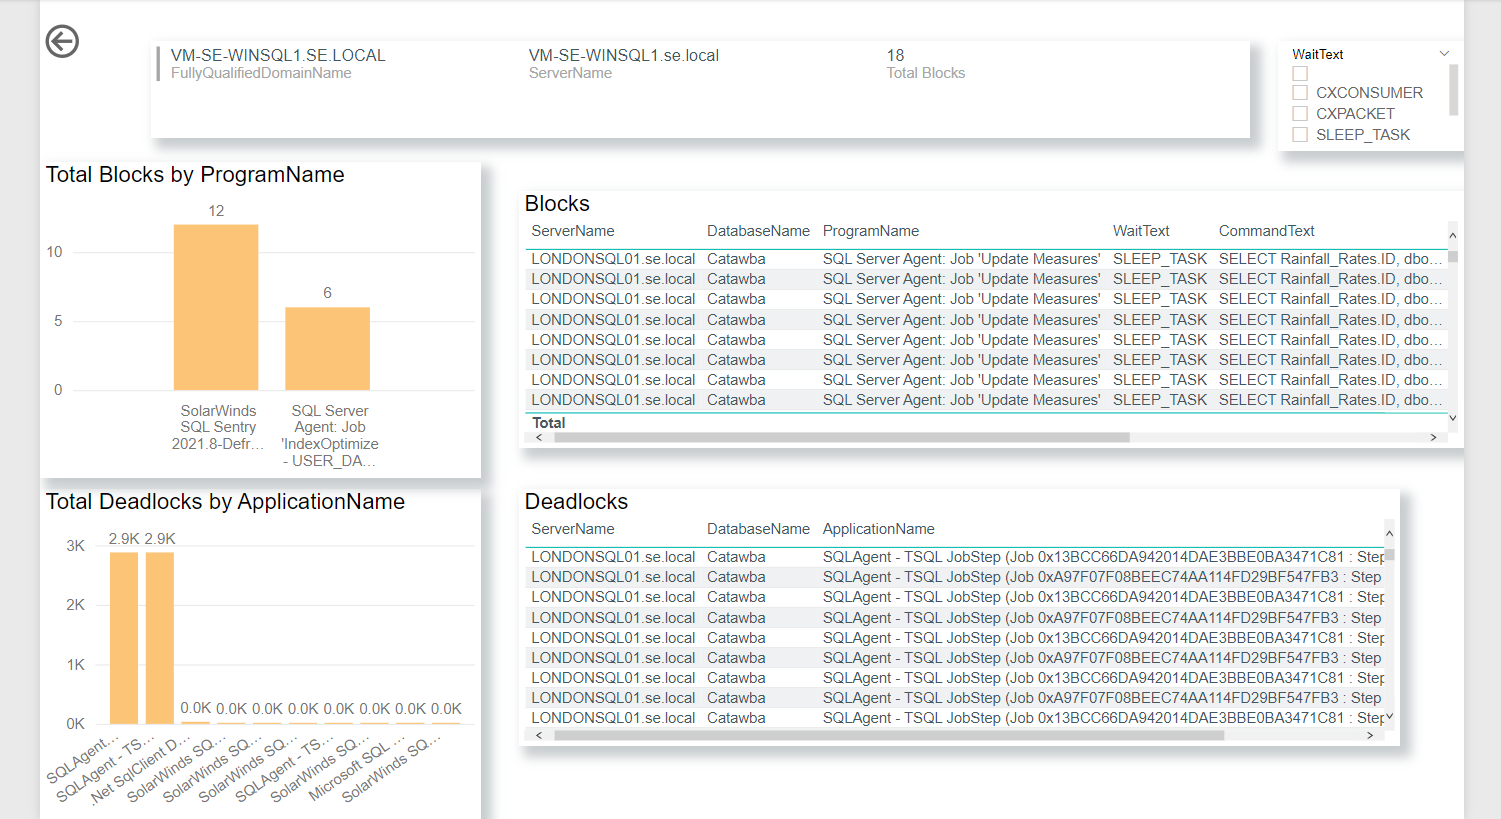Click Blocks table scroll down arrow
Viewport: 1501px width, 819px height.
coord(1452,418)
